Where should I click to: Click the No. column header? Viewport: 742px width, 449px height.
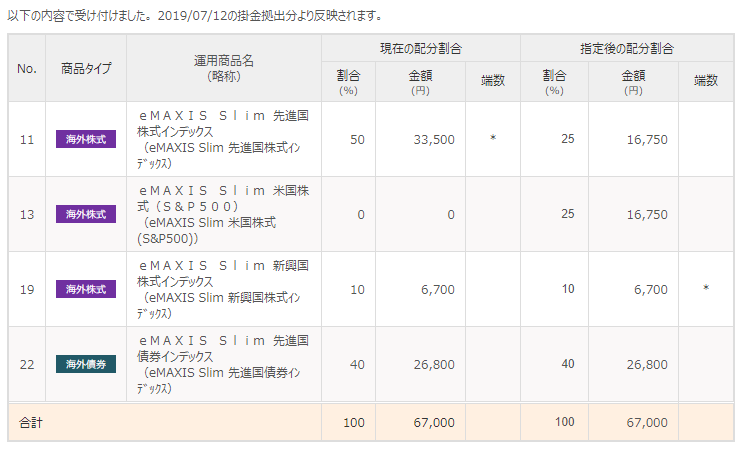pos(26,69)
